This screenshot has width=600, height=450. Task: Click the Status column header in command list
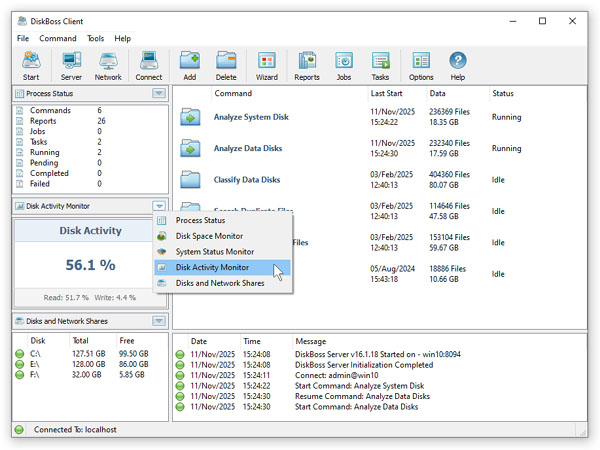(503, 93)
